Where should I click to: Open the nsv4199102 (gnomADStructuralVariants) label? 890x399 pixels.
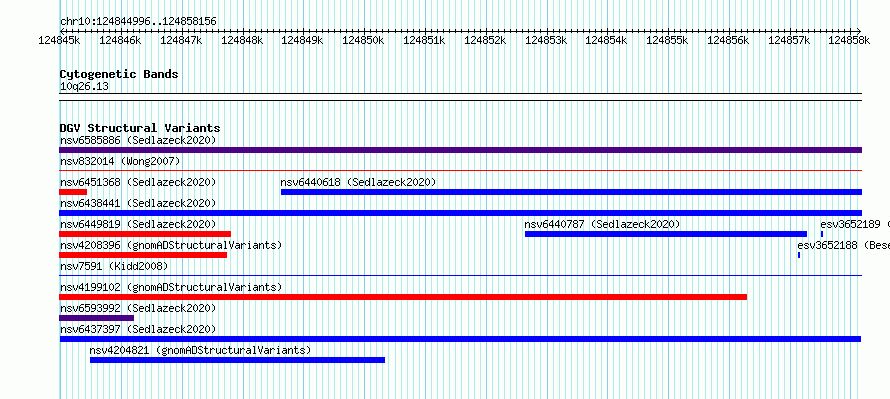[171, 287]
